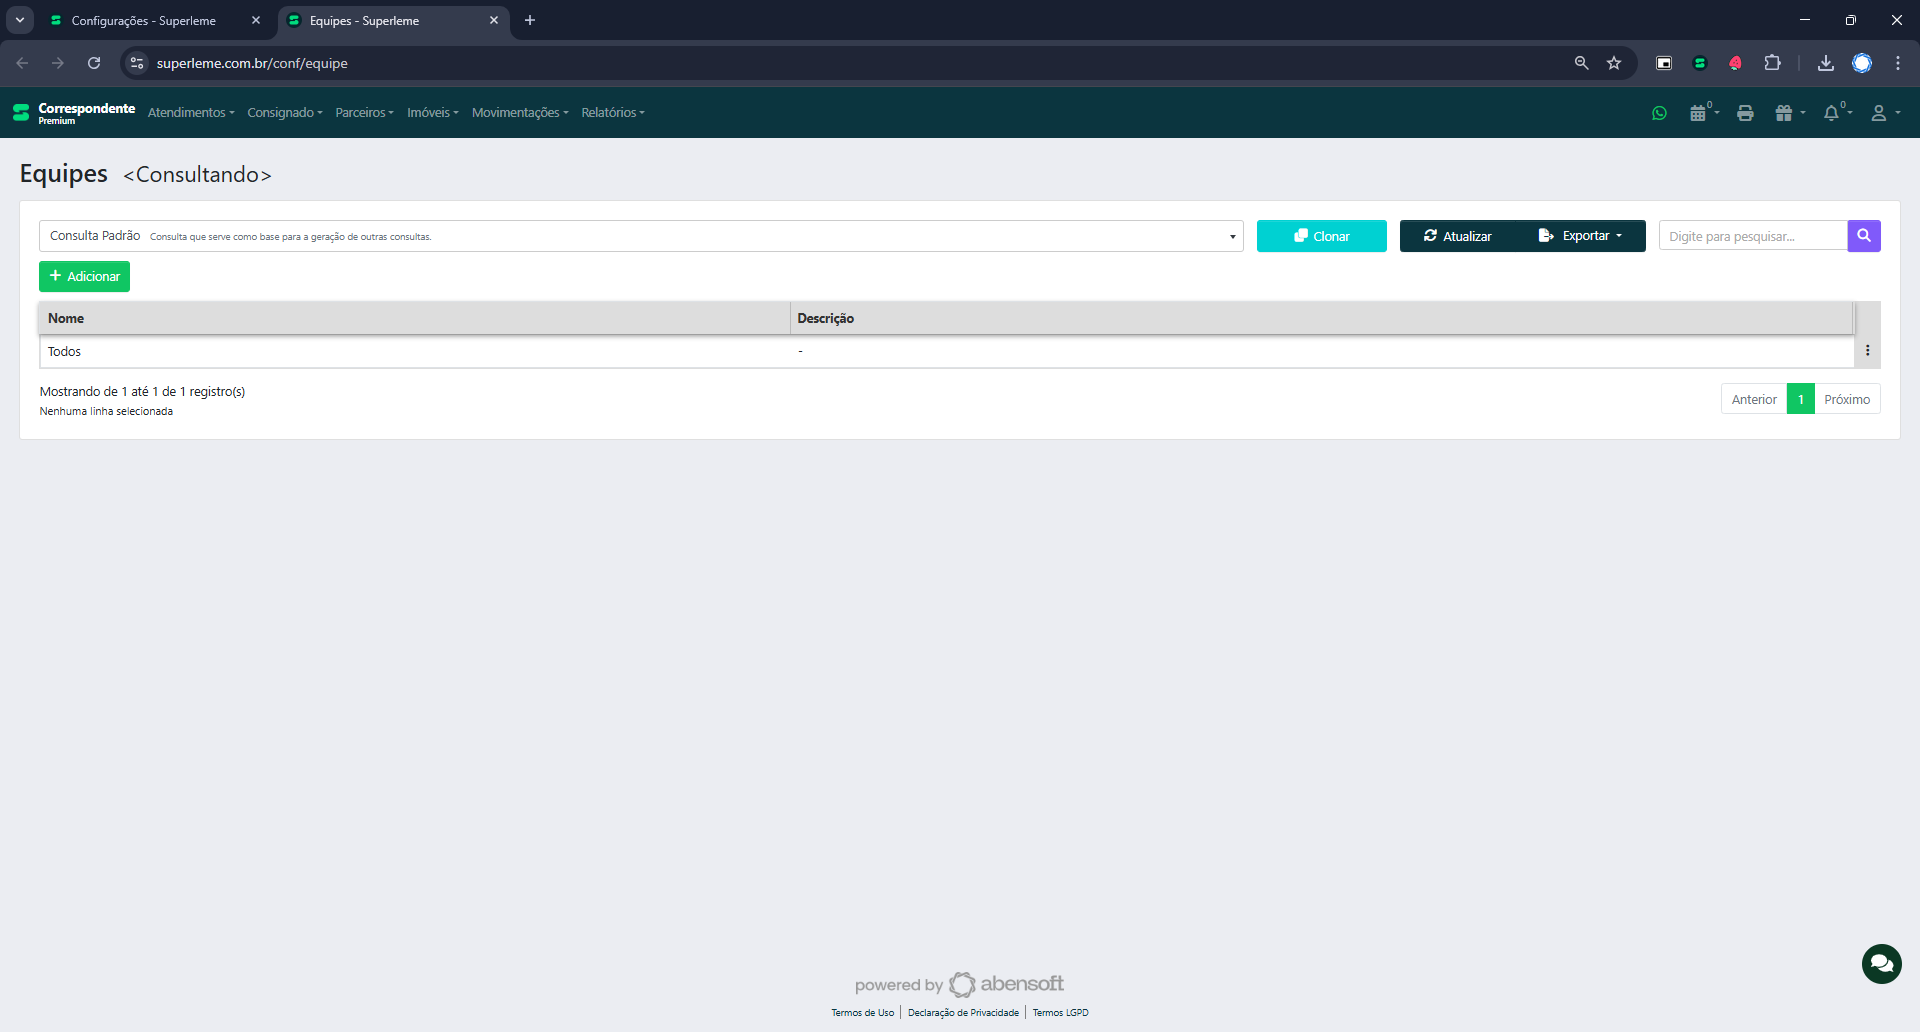Open the floating chat support bubble

tap(1881, 964)
